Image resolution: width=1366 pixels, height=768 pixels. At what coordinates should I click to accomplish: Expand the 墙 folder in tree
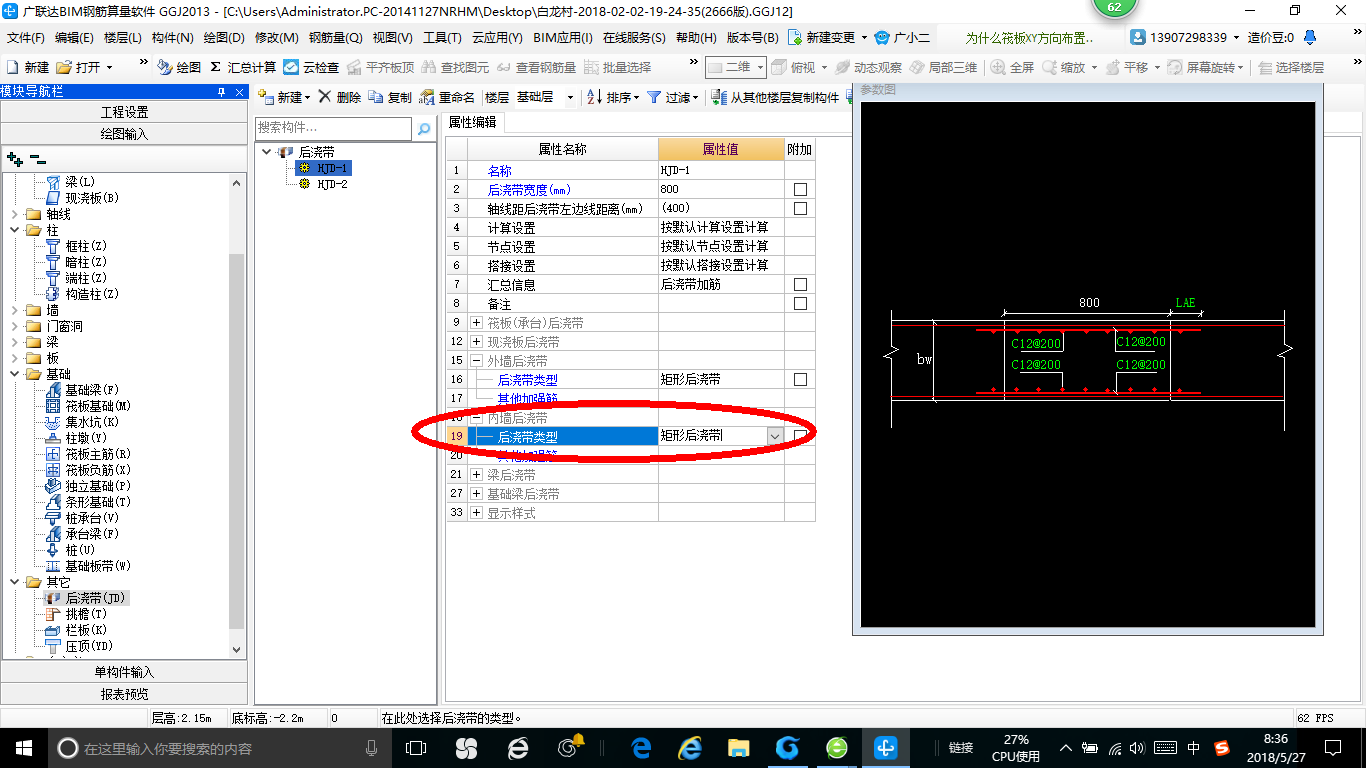click(14, 310)
